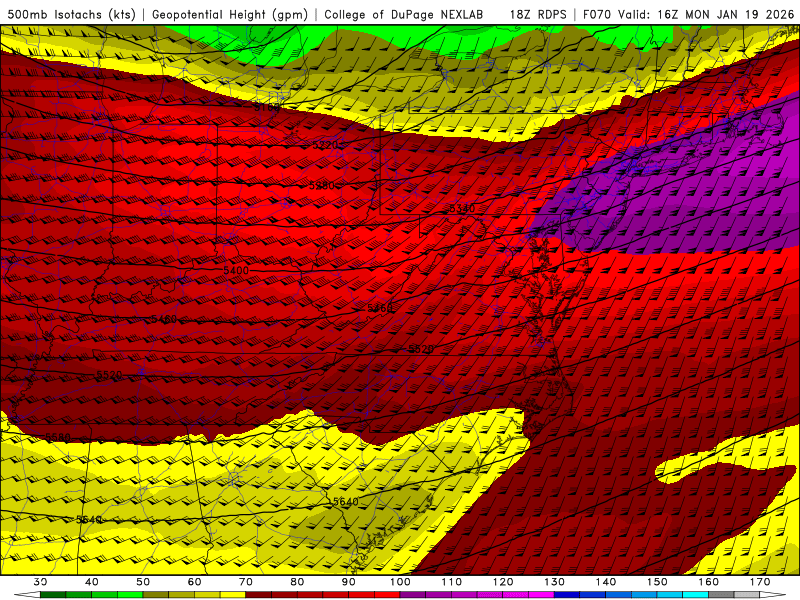
Task: Click the darkest maroon swatch starting at 70
Action: coord(259,594)
